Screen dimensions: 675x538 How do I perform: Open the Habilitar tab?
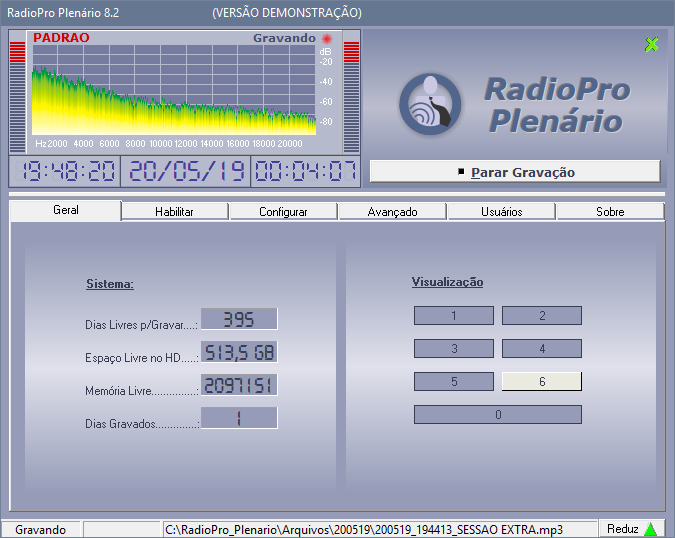click(x=175, y=212)
